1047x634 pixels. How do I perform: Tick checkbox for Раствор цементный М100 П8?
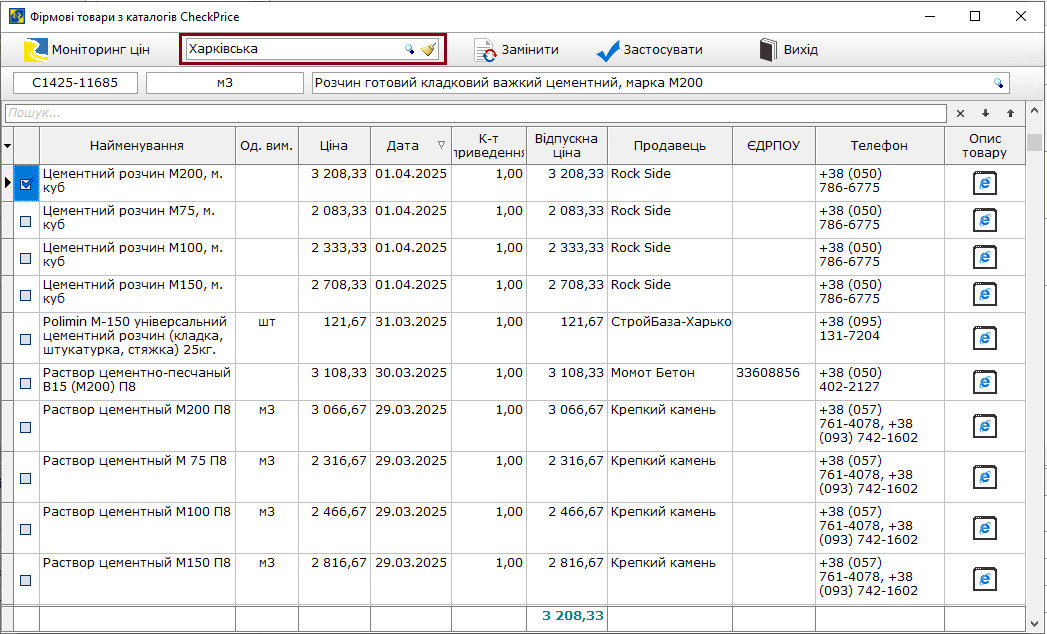click(25, 530)
